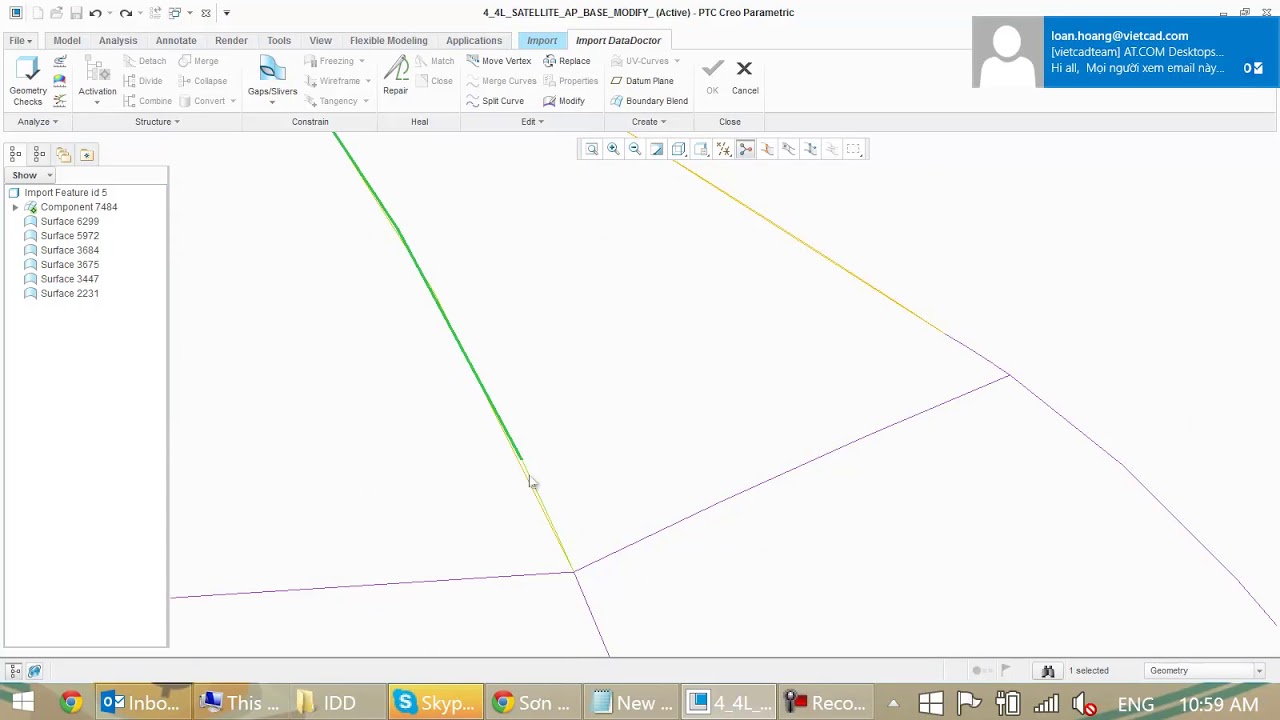This screenshot has height=720, width=1280.
Task: Toggle the gray surface display icon
Action: (789, 149)
